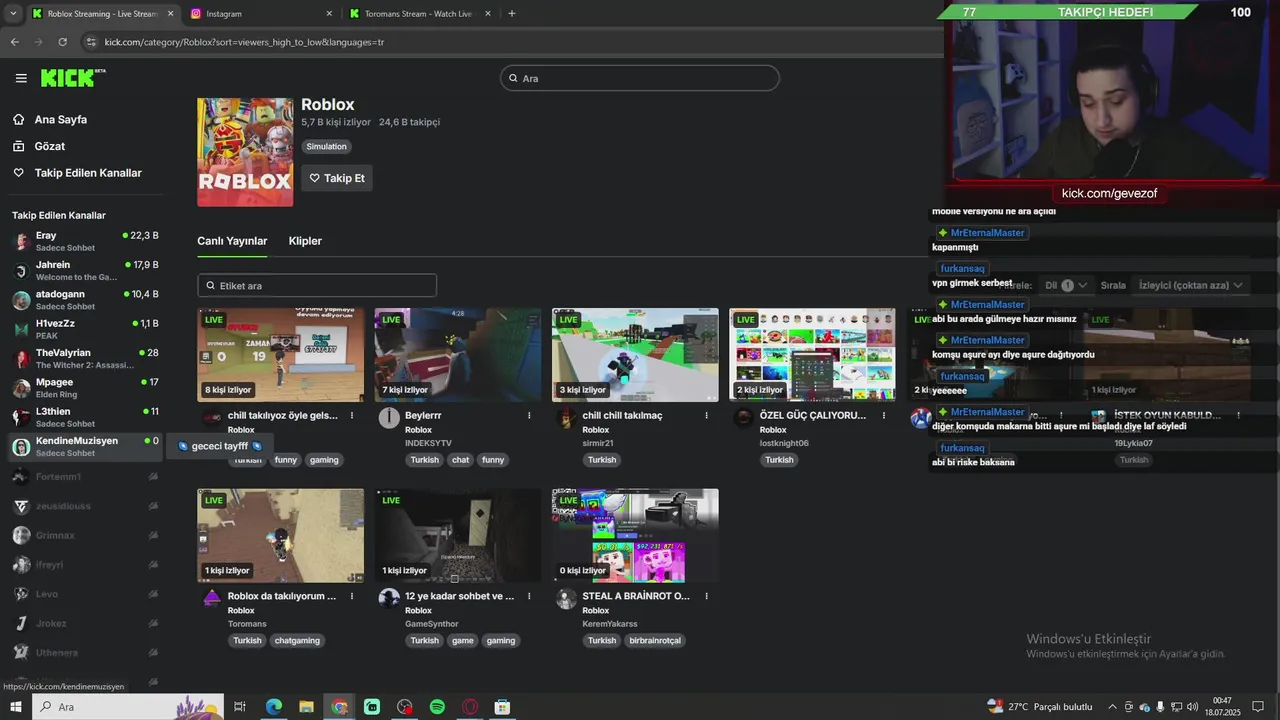Click the KeremYakarss channel avatar
The height and width of the screenshot is (720, 1280).
coord(566,599)
